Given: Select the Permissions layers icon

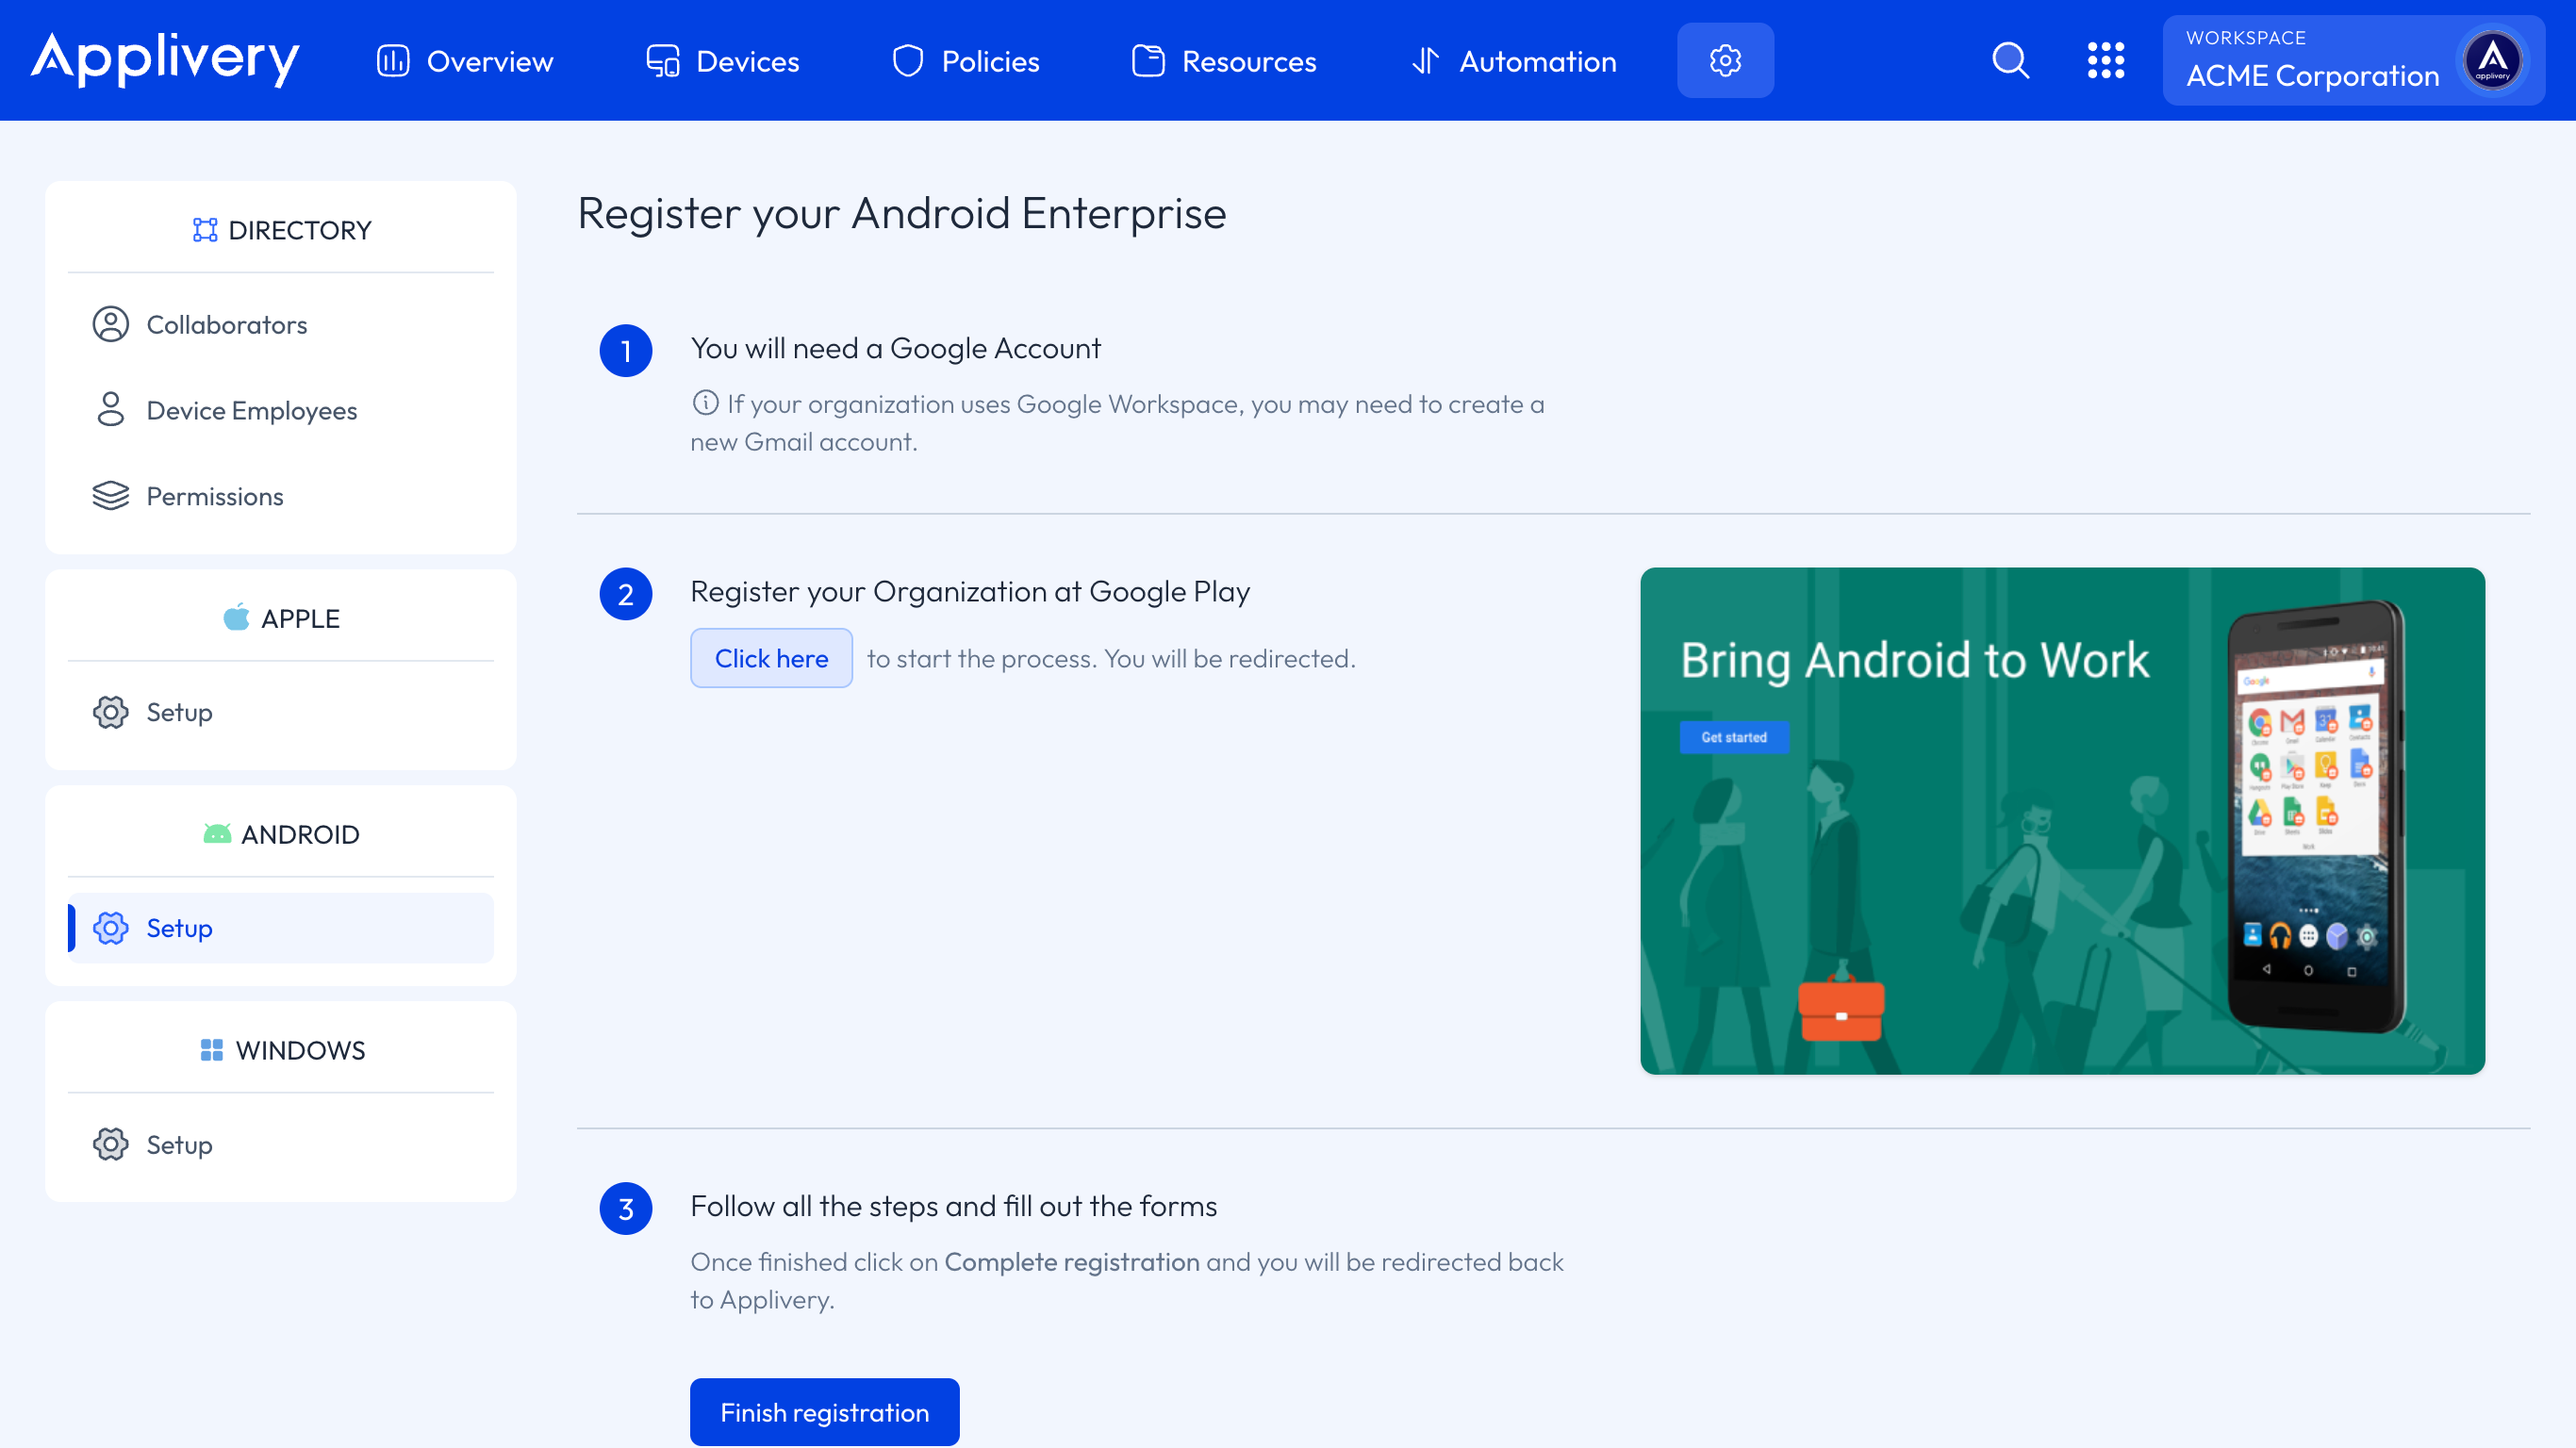Looking at the screenshot, I should pyautogui.click(x=109, y=496).
